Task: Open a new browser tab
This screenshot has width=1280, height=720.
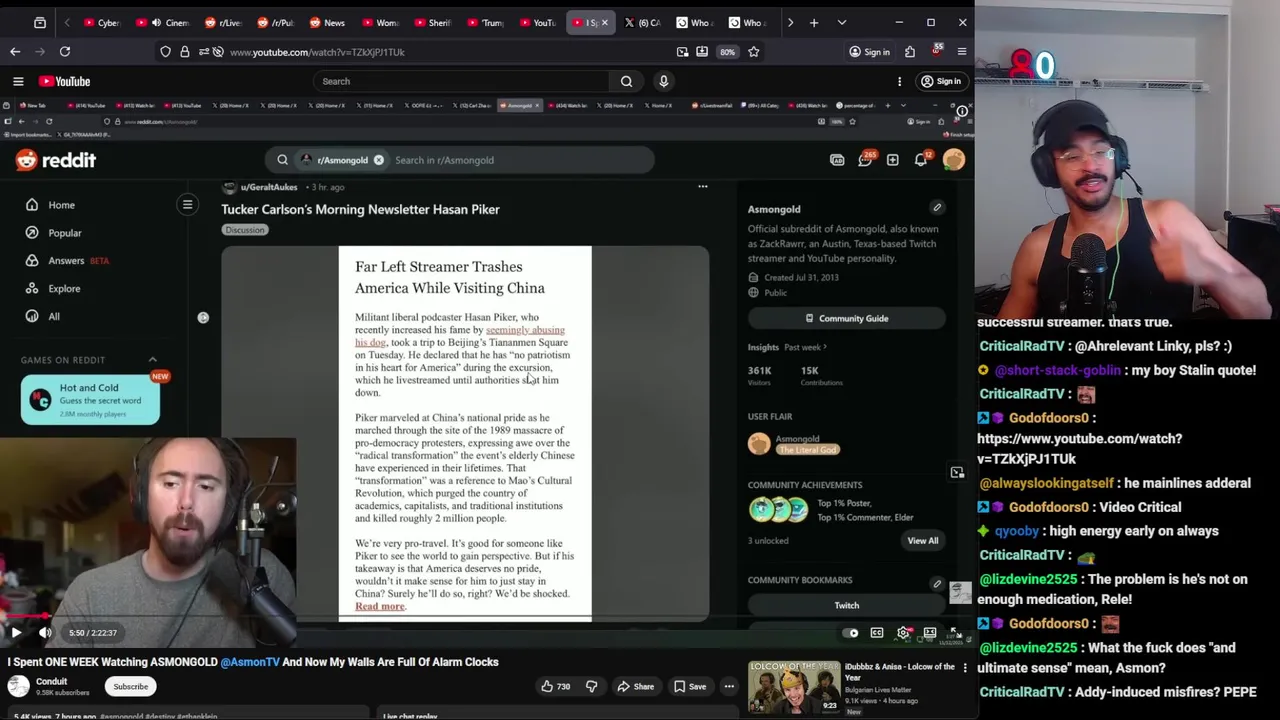Action: (x=814, y=22)
